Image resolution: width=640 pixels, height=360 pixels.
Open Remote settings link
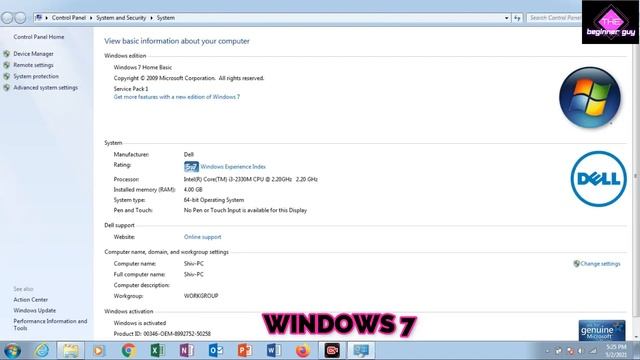pos(33,65)
